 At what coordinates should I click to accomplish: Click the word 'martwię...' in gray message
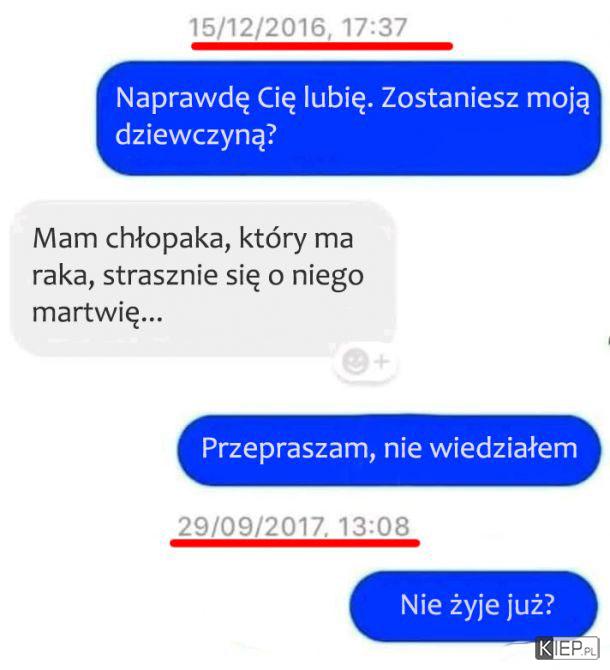[97, 313]
